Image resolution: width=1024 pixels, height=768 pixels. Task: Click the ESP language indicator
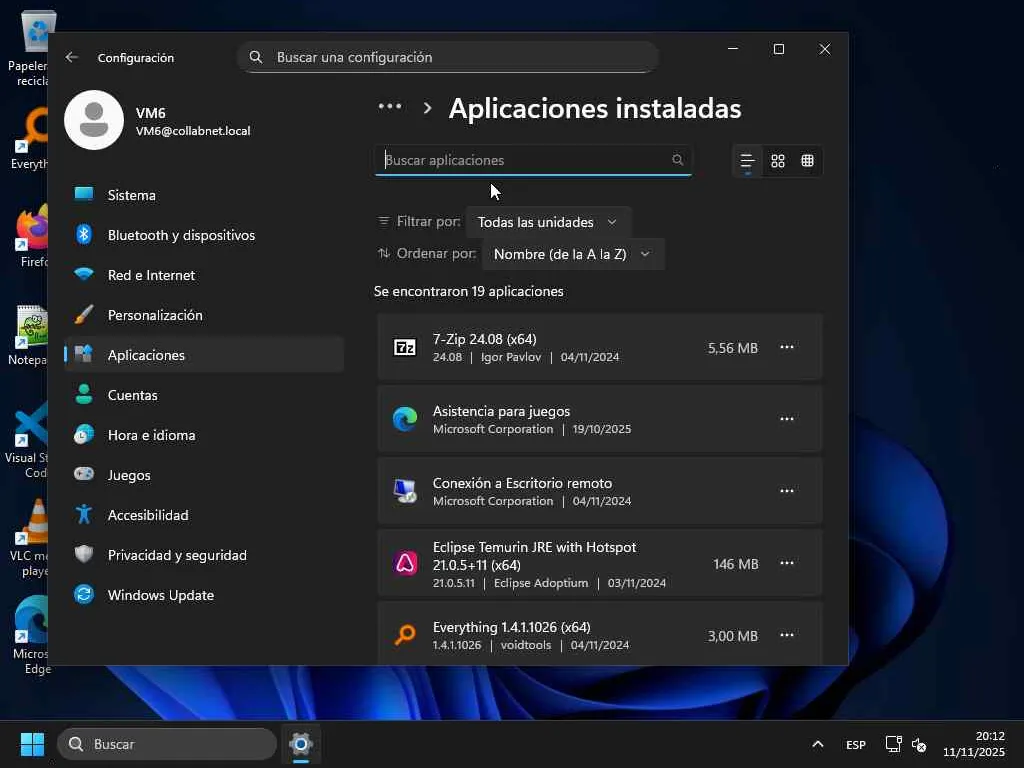tap(856, 745)
